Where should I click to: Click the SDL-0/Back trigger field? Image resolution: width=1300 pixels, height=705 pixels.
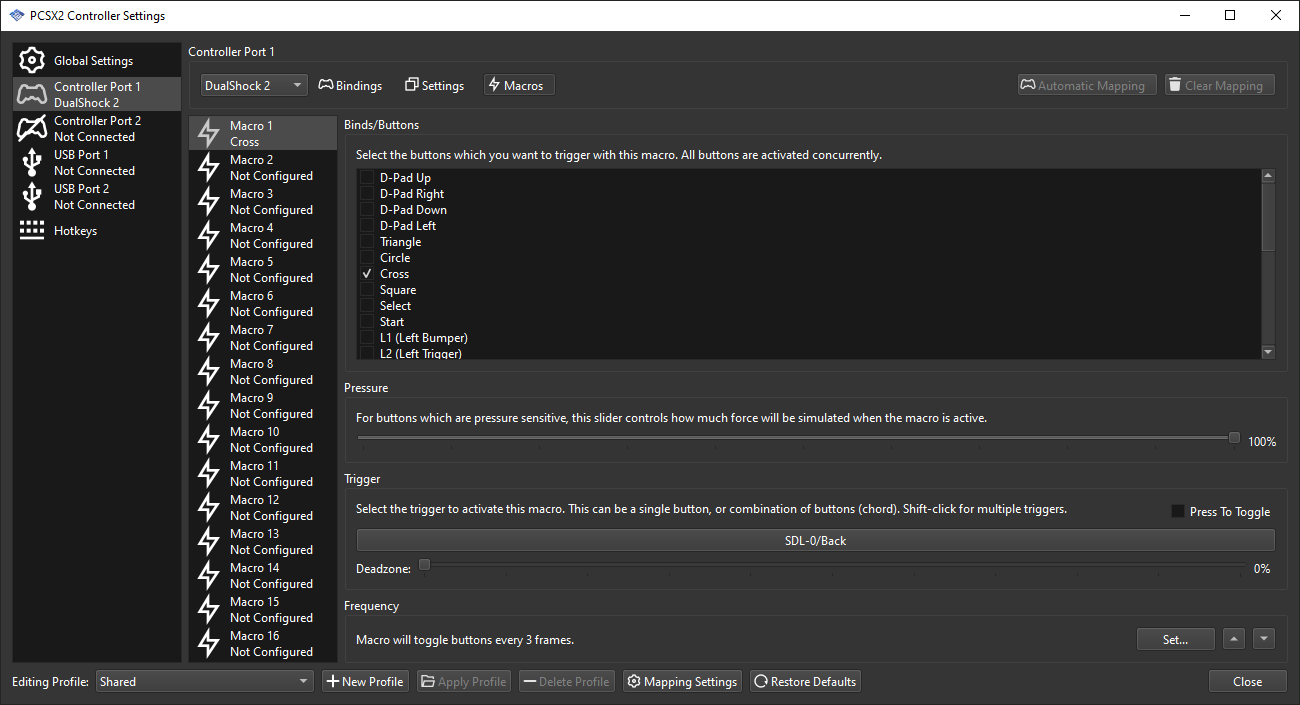tap(815, 540)
